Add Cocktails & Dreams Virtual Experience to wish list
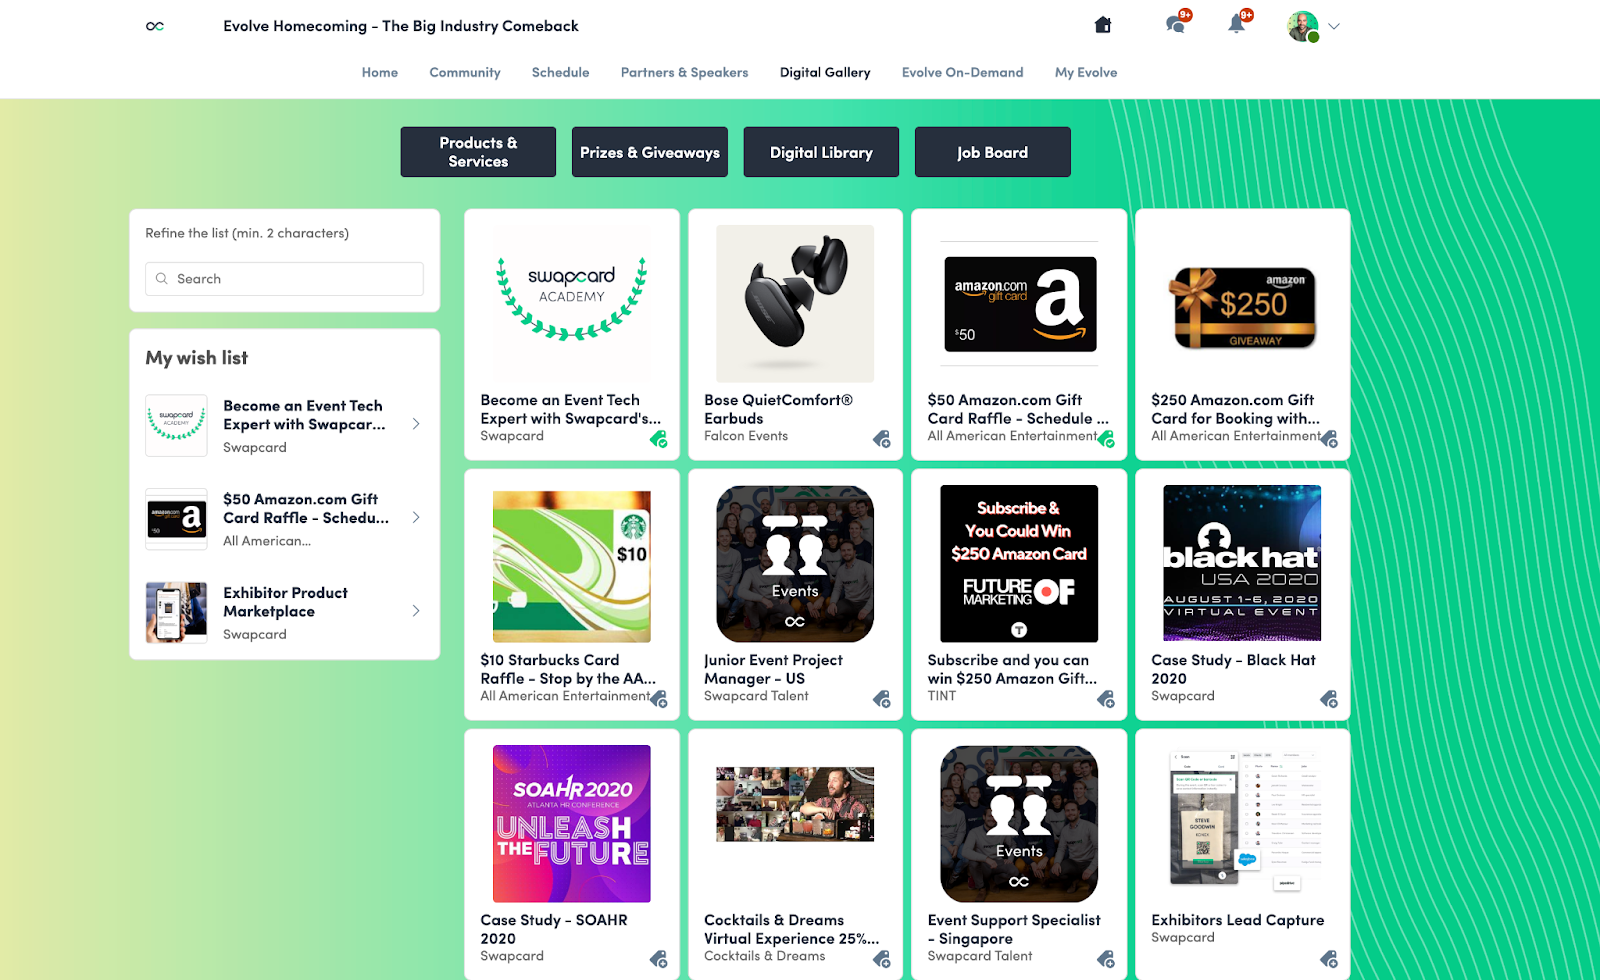This screenshot has width=1600, height=980. tap(882, 959)
